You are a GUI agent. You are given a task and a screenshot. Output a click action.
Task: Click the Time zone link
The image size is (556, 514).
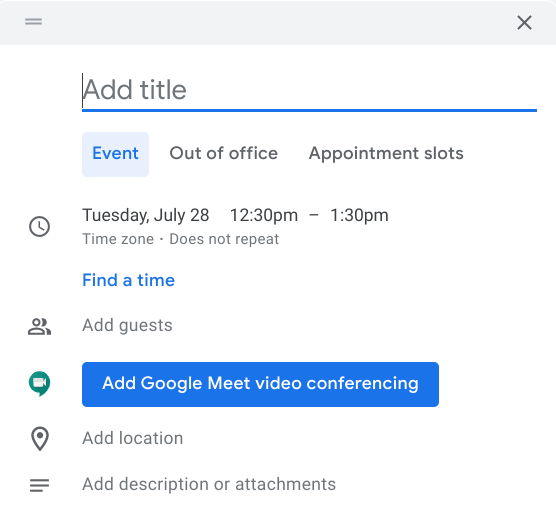118,239
